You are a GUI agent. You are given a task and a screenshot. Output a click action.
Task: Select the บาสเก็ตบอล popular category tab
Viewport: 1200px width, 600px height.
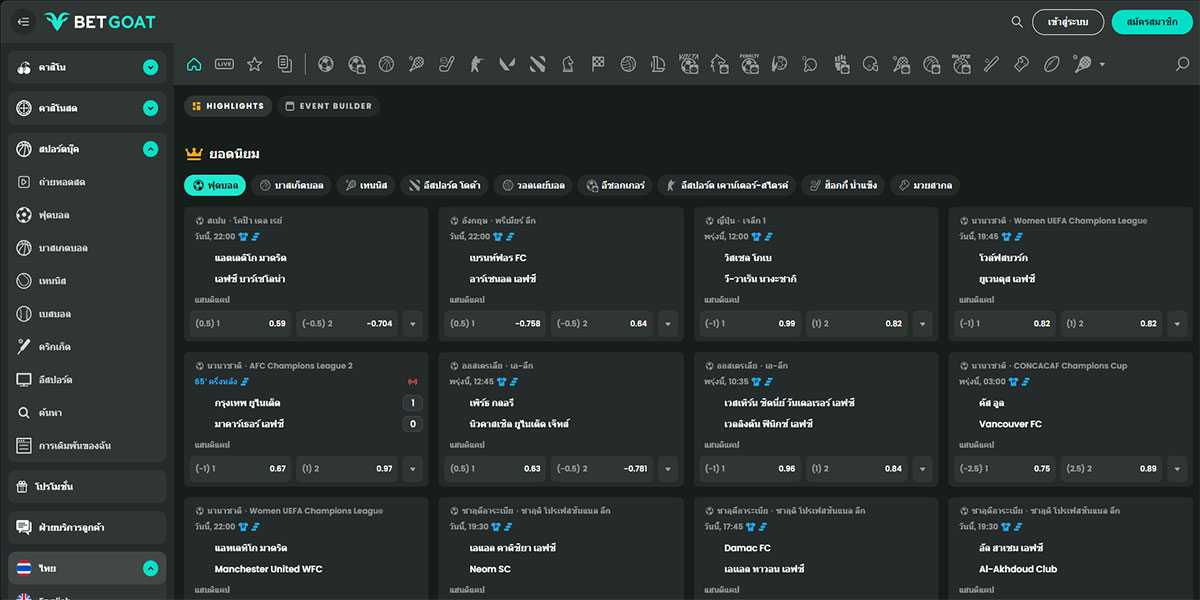(291, 185)
